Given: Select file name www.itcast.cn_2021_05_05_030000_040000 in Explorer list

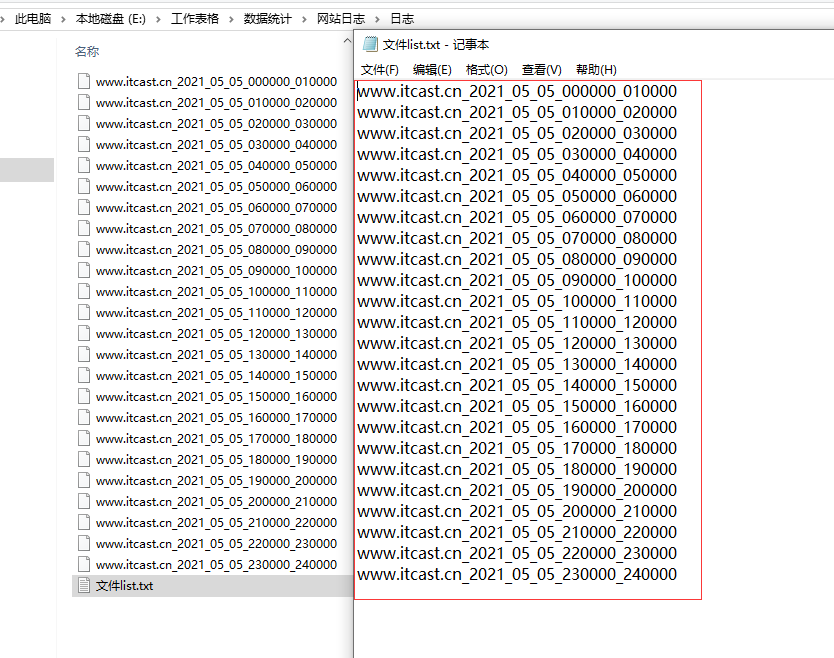Looking at the screenshot, I should (x=216, y=144).
